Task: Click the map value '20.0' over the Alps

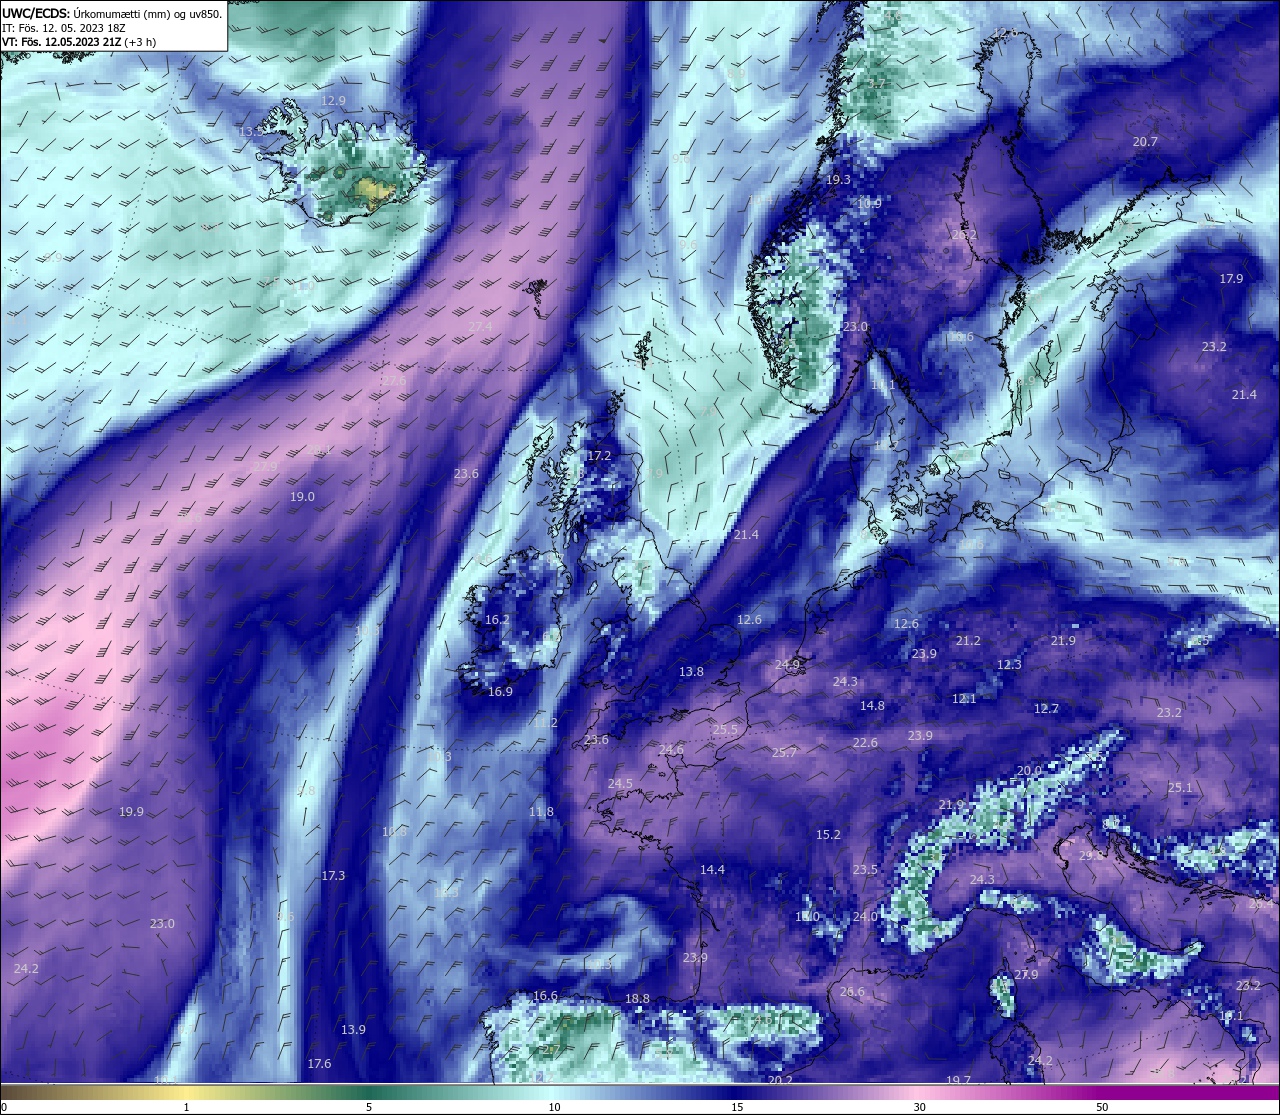Action: point(1029,771)
